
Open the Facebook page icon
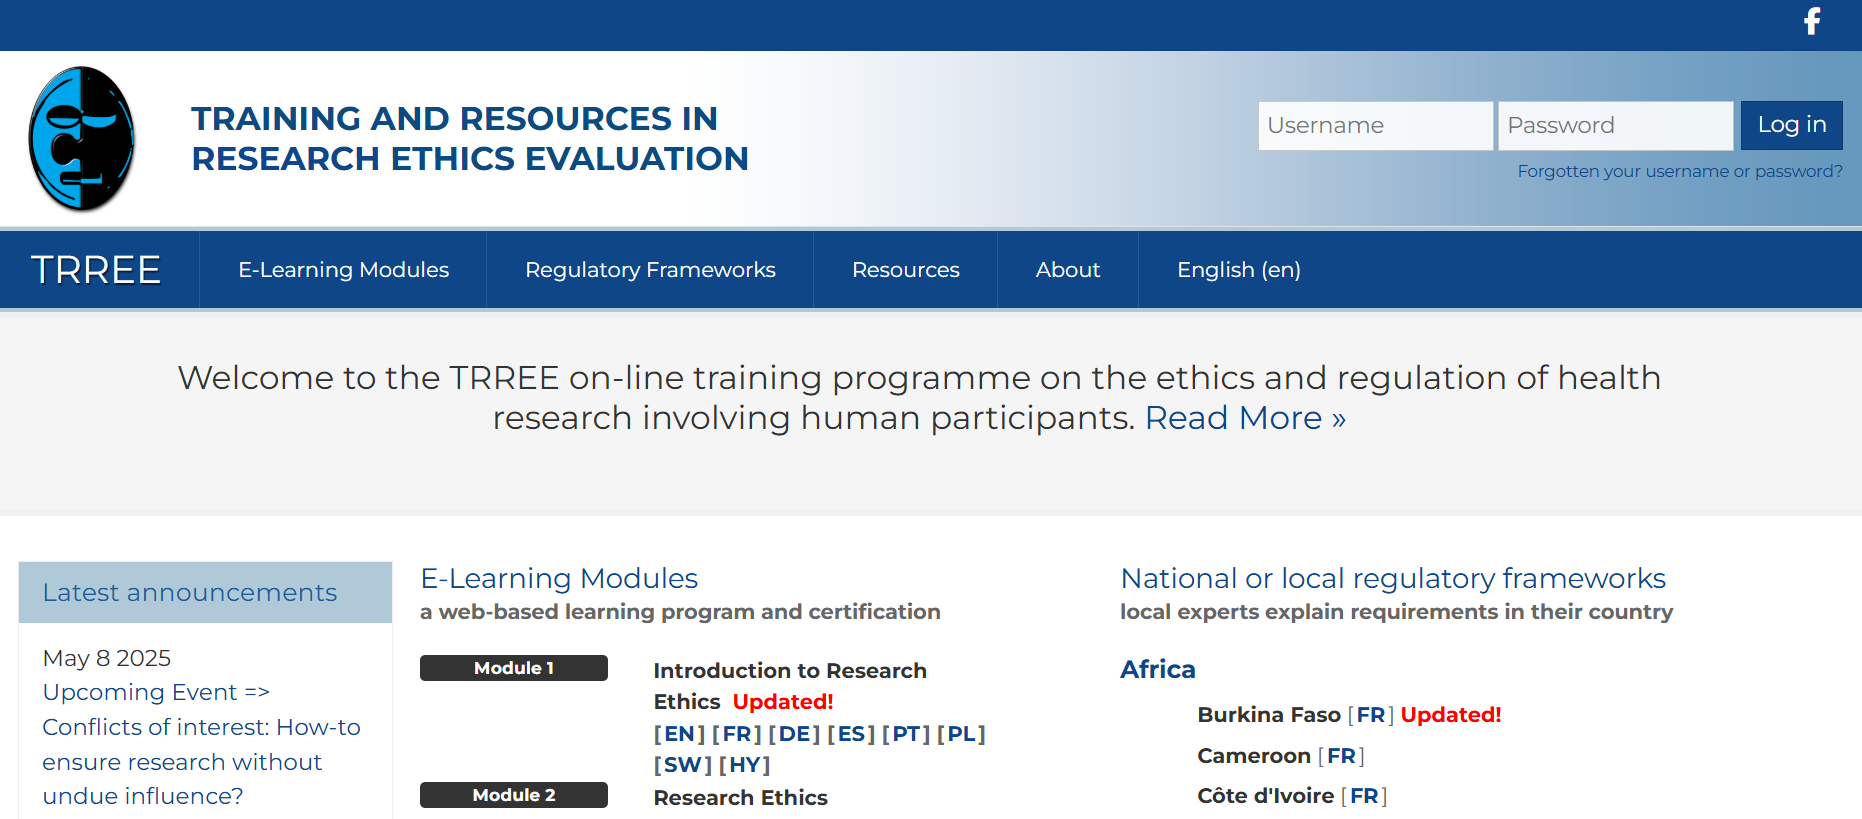point(1811,21)
